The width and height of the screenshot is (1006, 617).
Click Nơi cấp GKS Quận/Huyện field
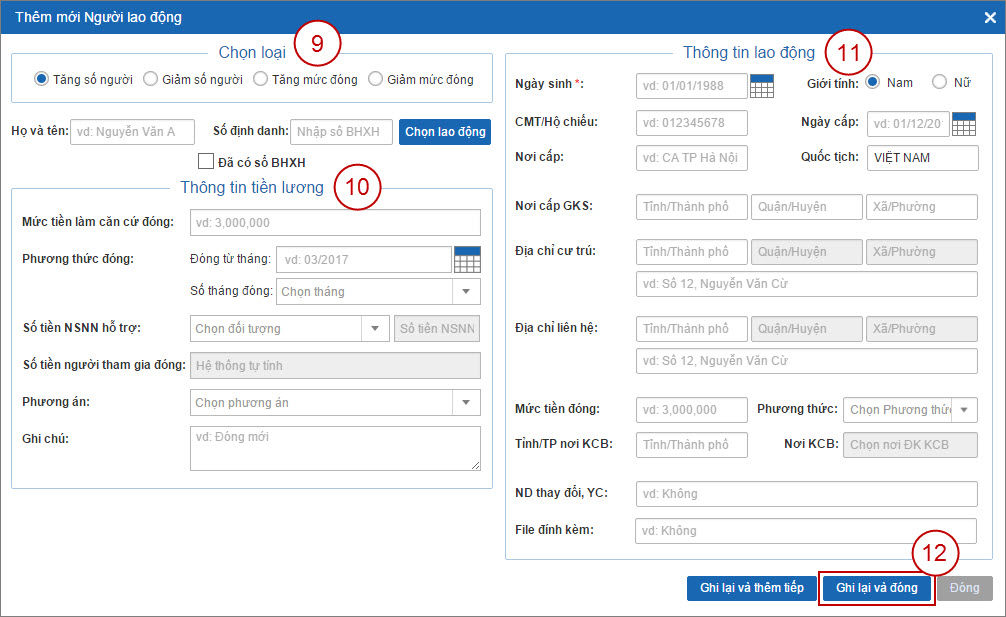pyautogui.click(x=806, y=207)
